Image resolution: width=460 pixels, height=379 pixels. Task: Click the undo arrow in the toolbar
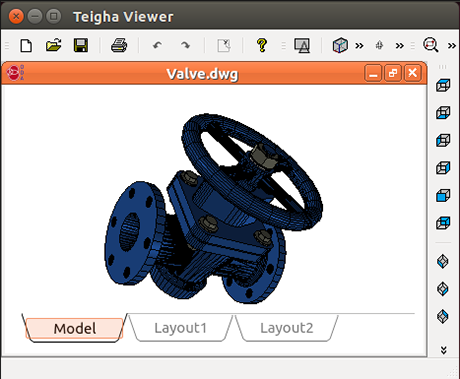[157, 45]
